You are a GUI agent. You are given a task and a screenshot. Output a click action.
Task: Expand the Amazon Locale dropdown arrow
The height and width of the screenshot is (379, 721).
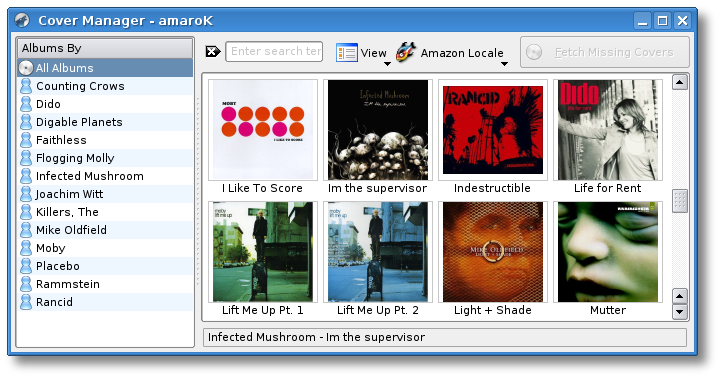pos(504,64)
